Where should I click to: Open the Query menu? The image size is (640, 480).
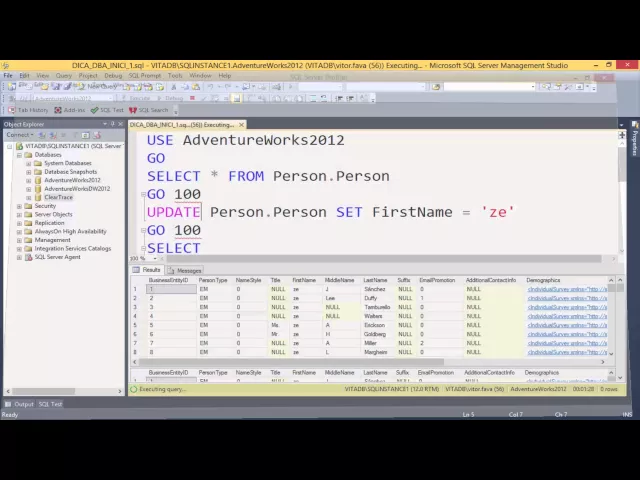(x=64, y=76)
